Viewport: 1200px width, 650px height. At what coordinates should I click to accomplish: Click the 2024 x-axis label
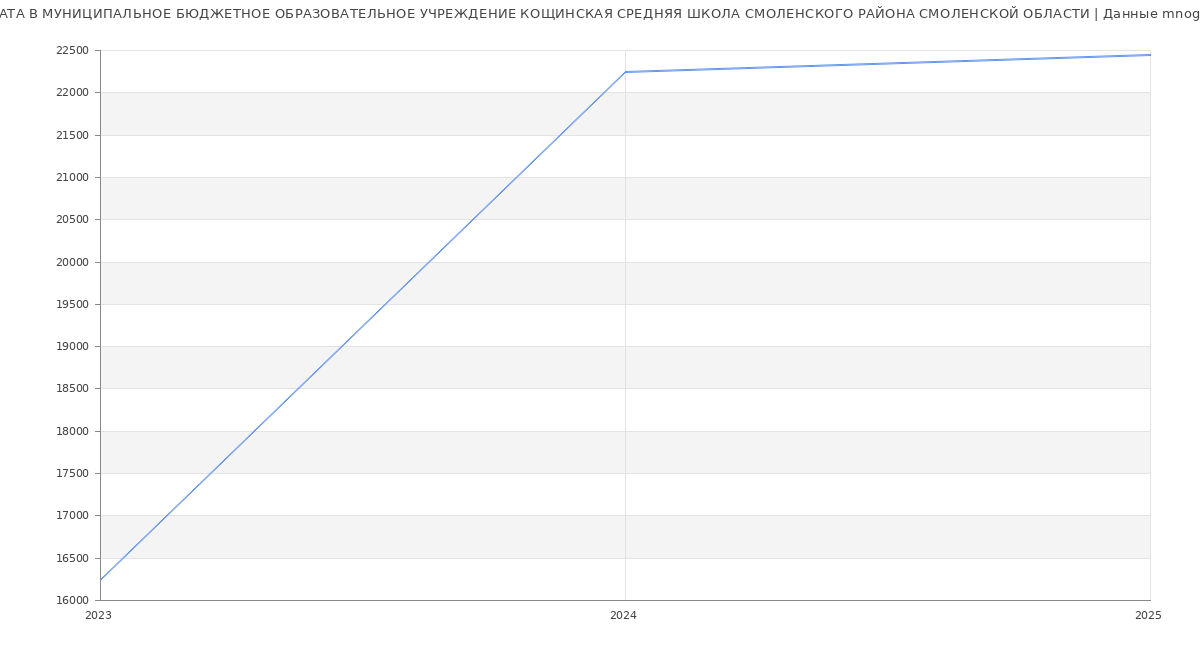pos(623,616)
